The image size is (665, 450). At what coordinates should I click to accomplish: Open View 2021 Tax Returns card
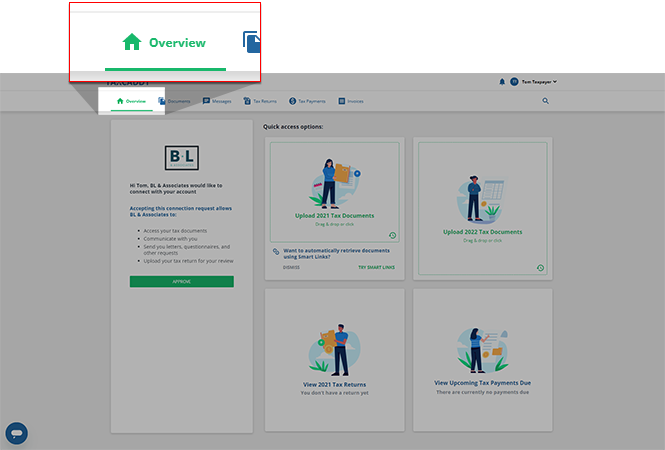pyautogui.click(x=335, y=360)
